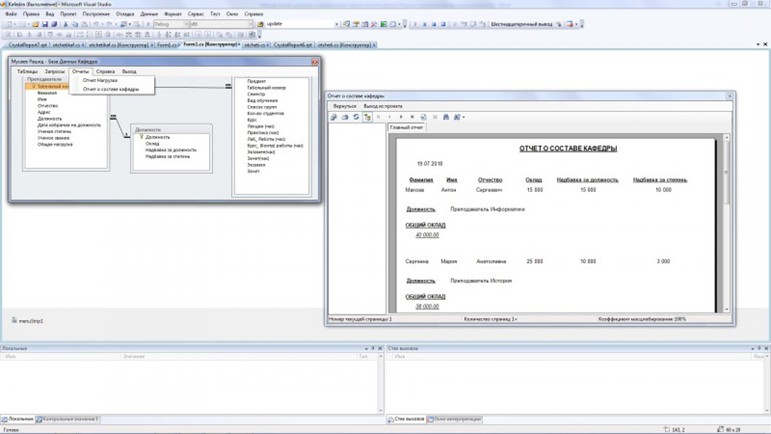Image resolution: width=771 pixels, height=434 pixels.
Task: Switch to CrystalReport2.rpt tab
Action: click(x=28, y=45)
